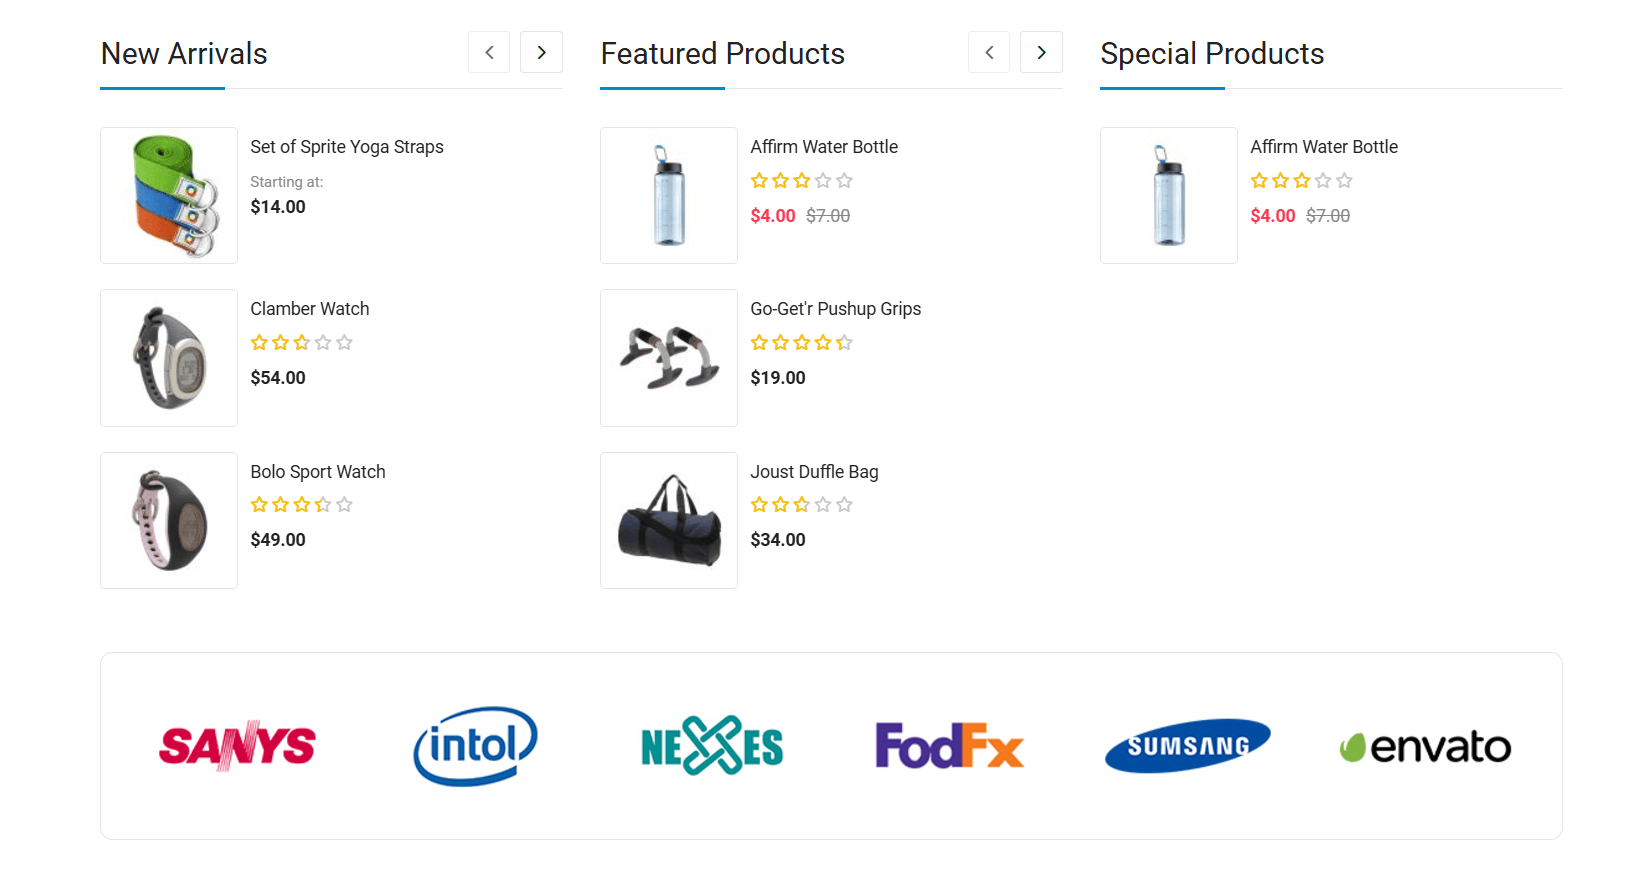Click Clamber Watch star rating
The height and width of the screenshot is (876, 1642).
point(301,343)
